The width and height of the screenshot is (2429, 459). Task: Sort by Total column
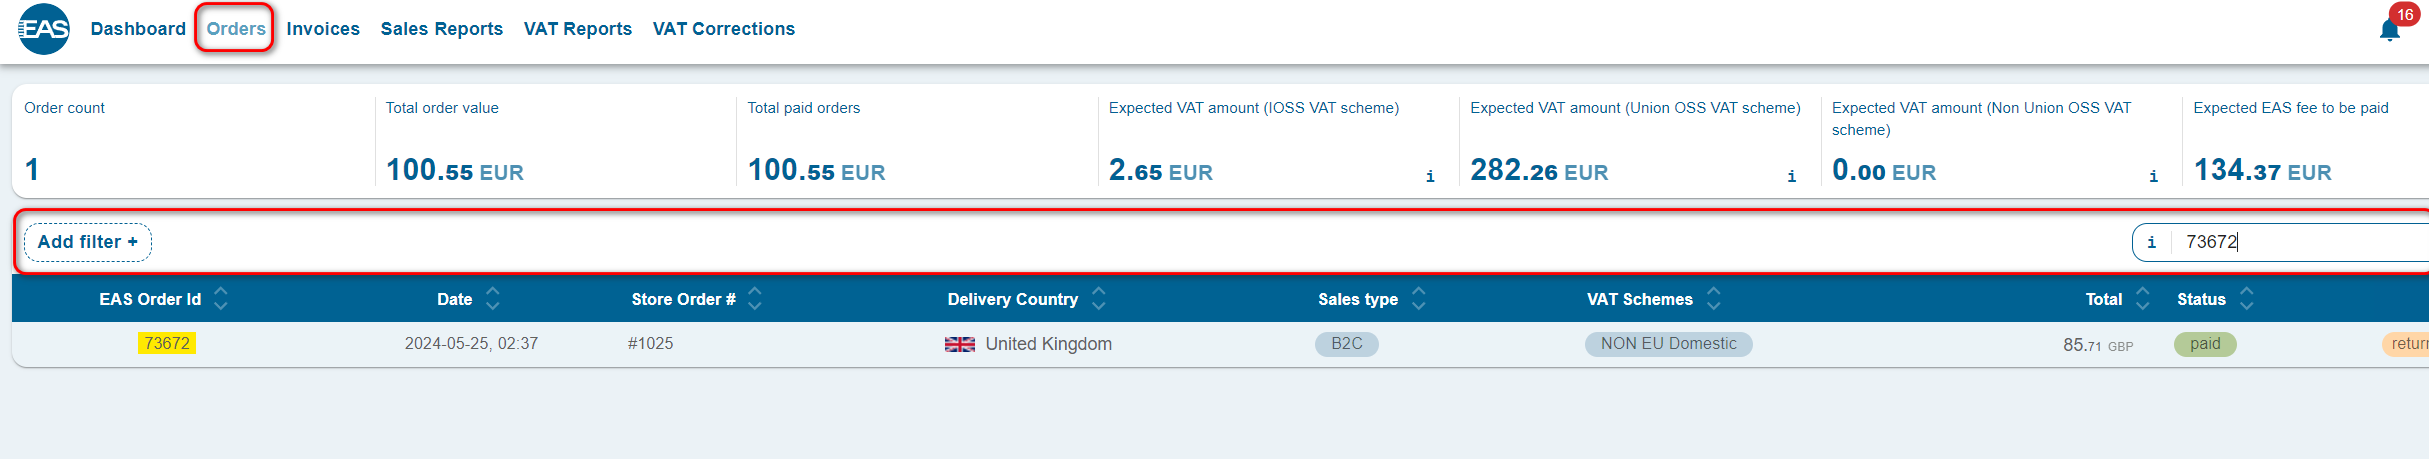[2142, 299]
